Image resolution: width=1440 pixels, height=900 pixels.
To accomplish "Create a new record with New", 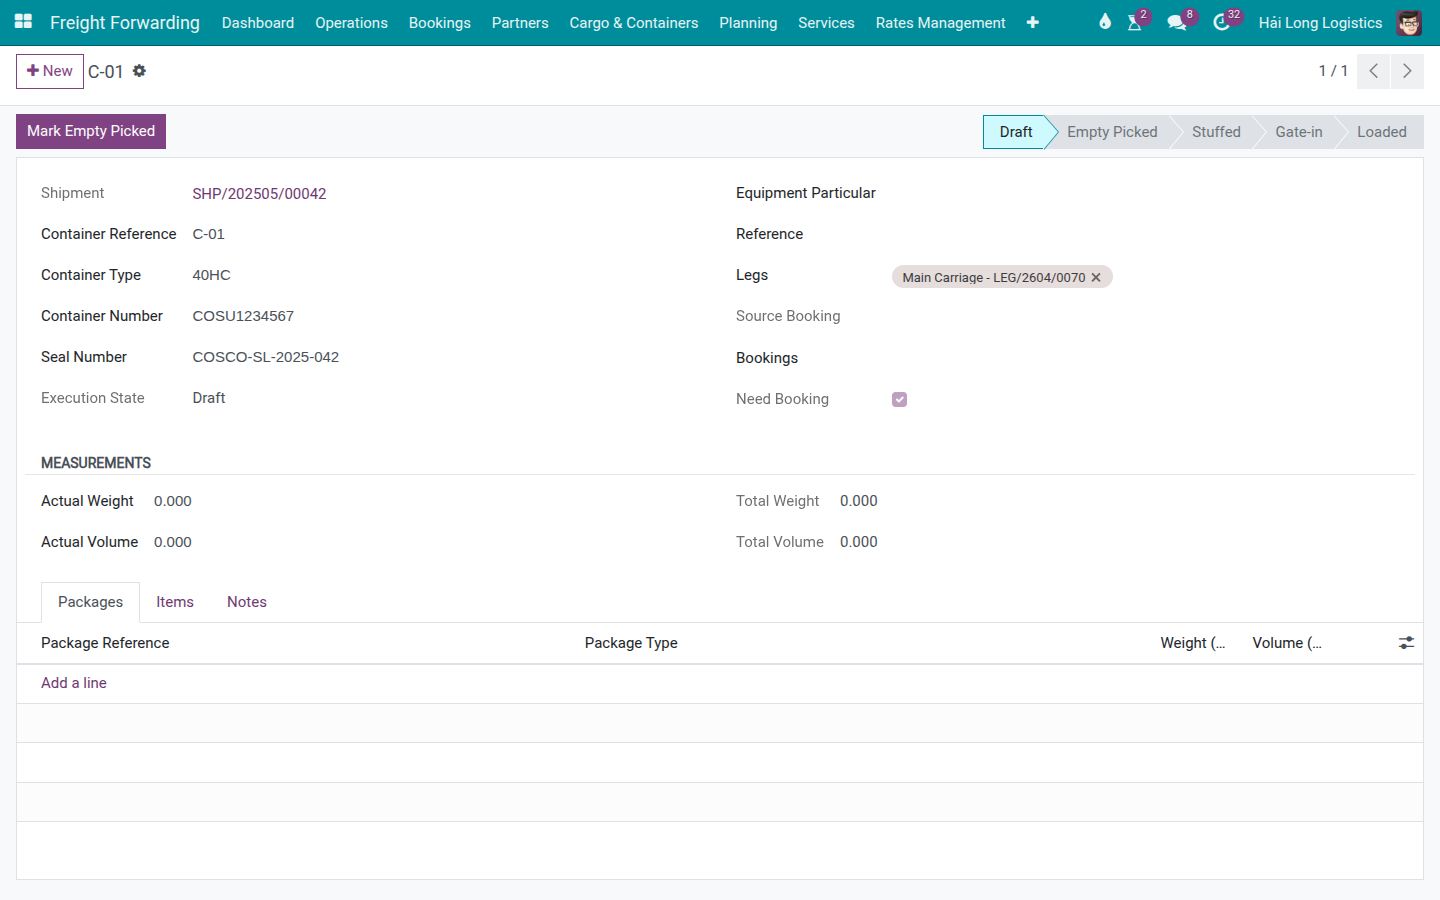I will [x=50, y=71].
